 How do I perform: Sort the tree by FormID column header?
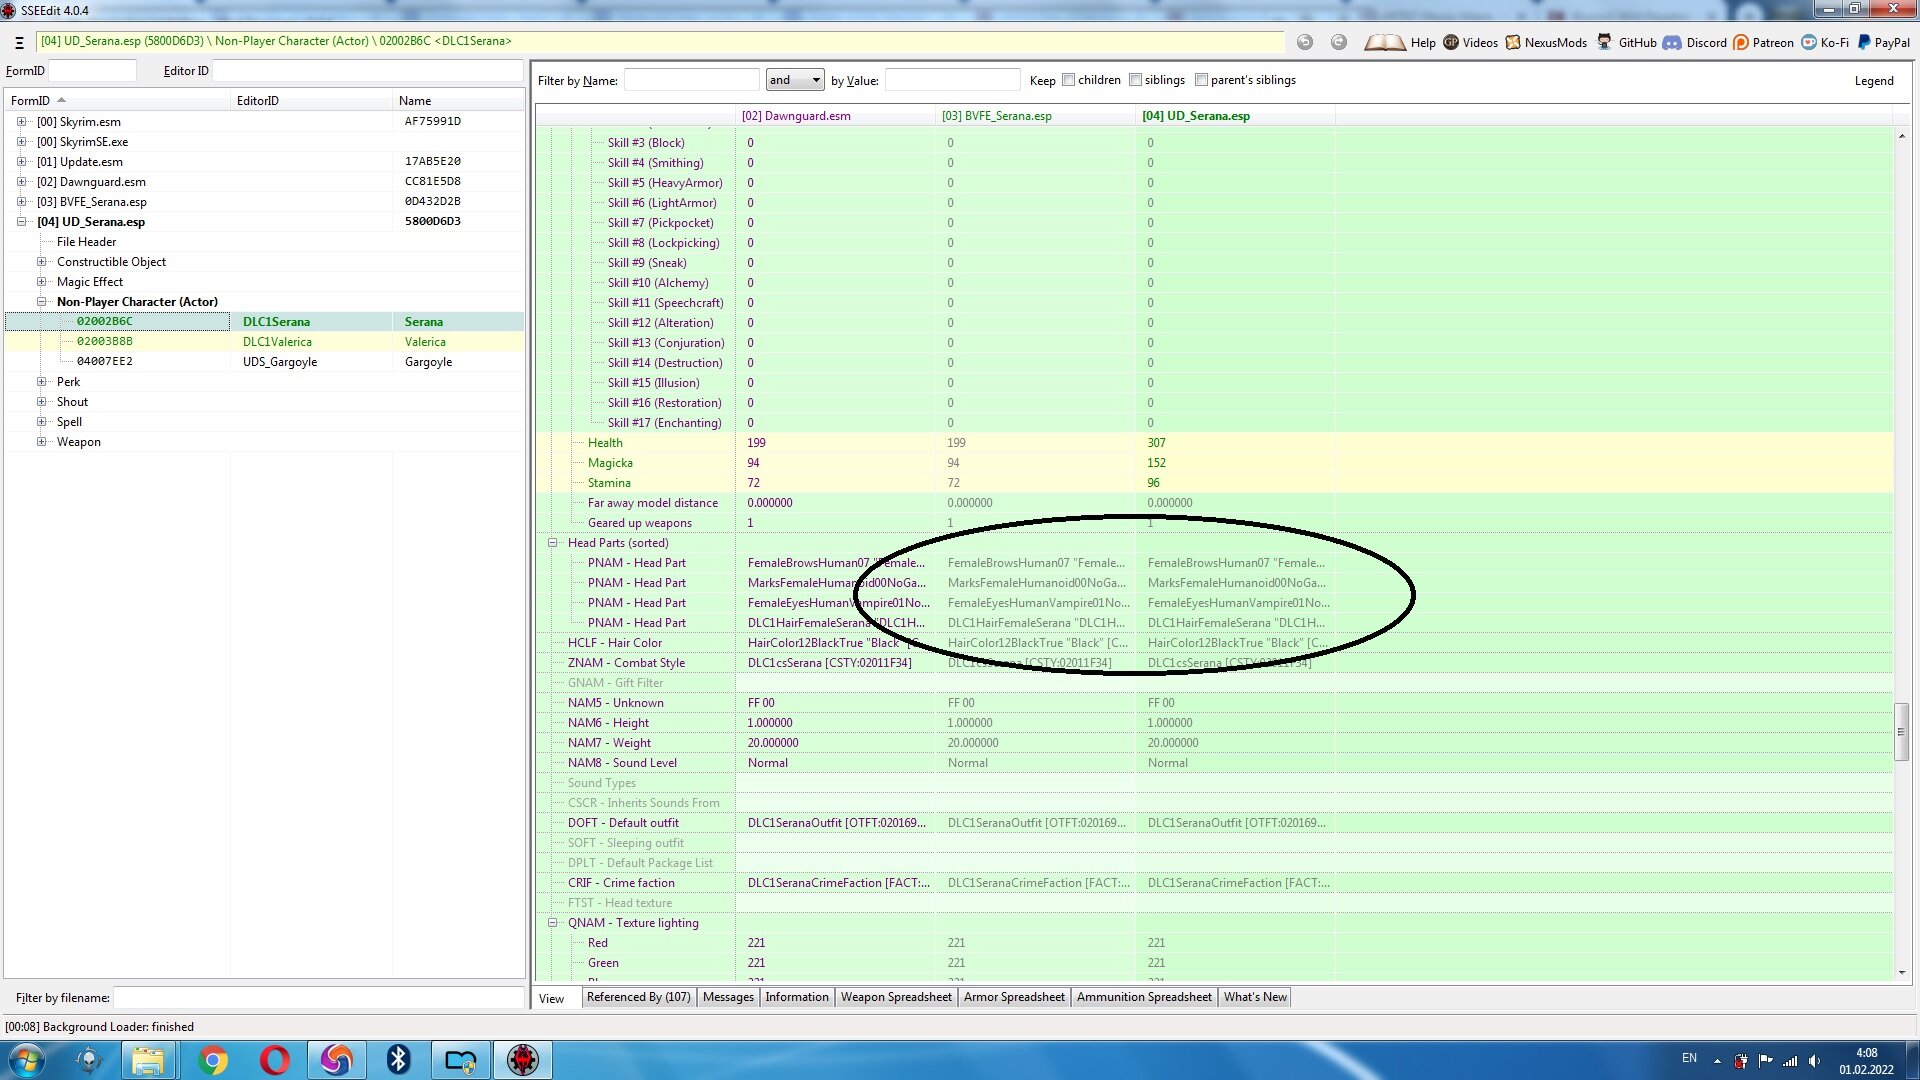coord(118,101)
